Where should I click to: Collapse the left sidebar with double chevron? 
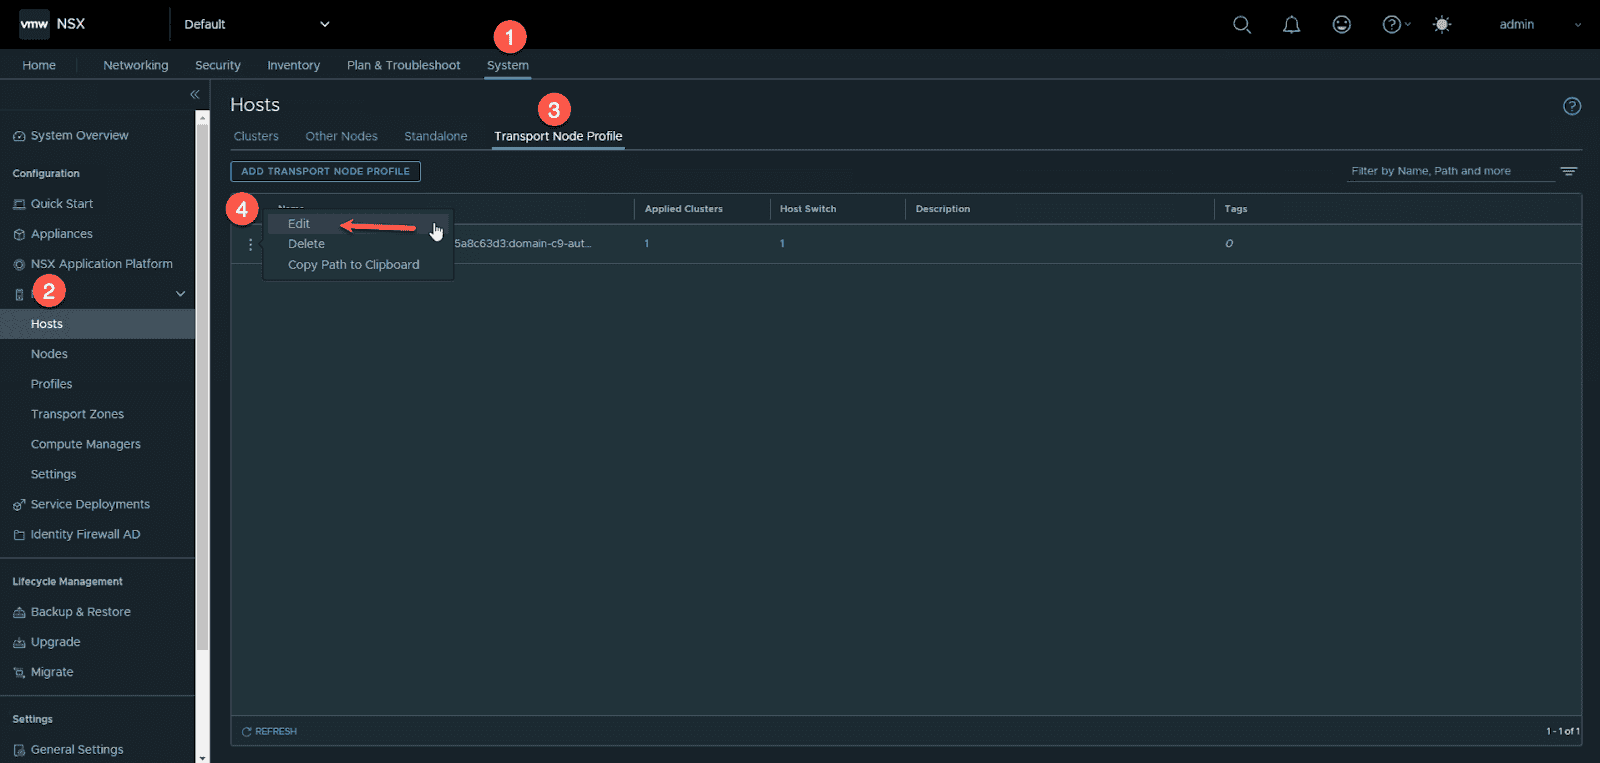195,94
